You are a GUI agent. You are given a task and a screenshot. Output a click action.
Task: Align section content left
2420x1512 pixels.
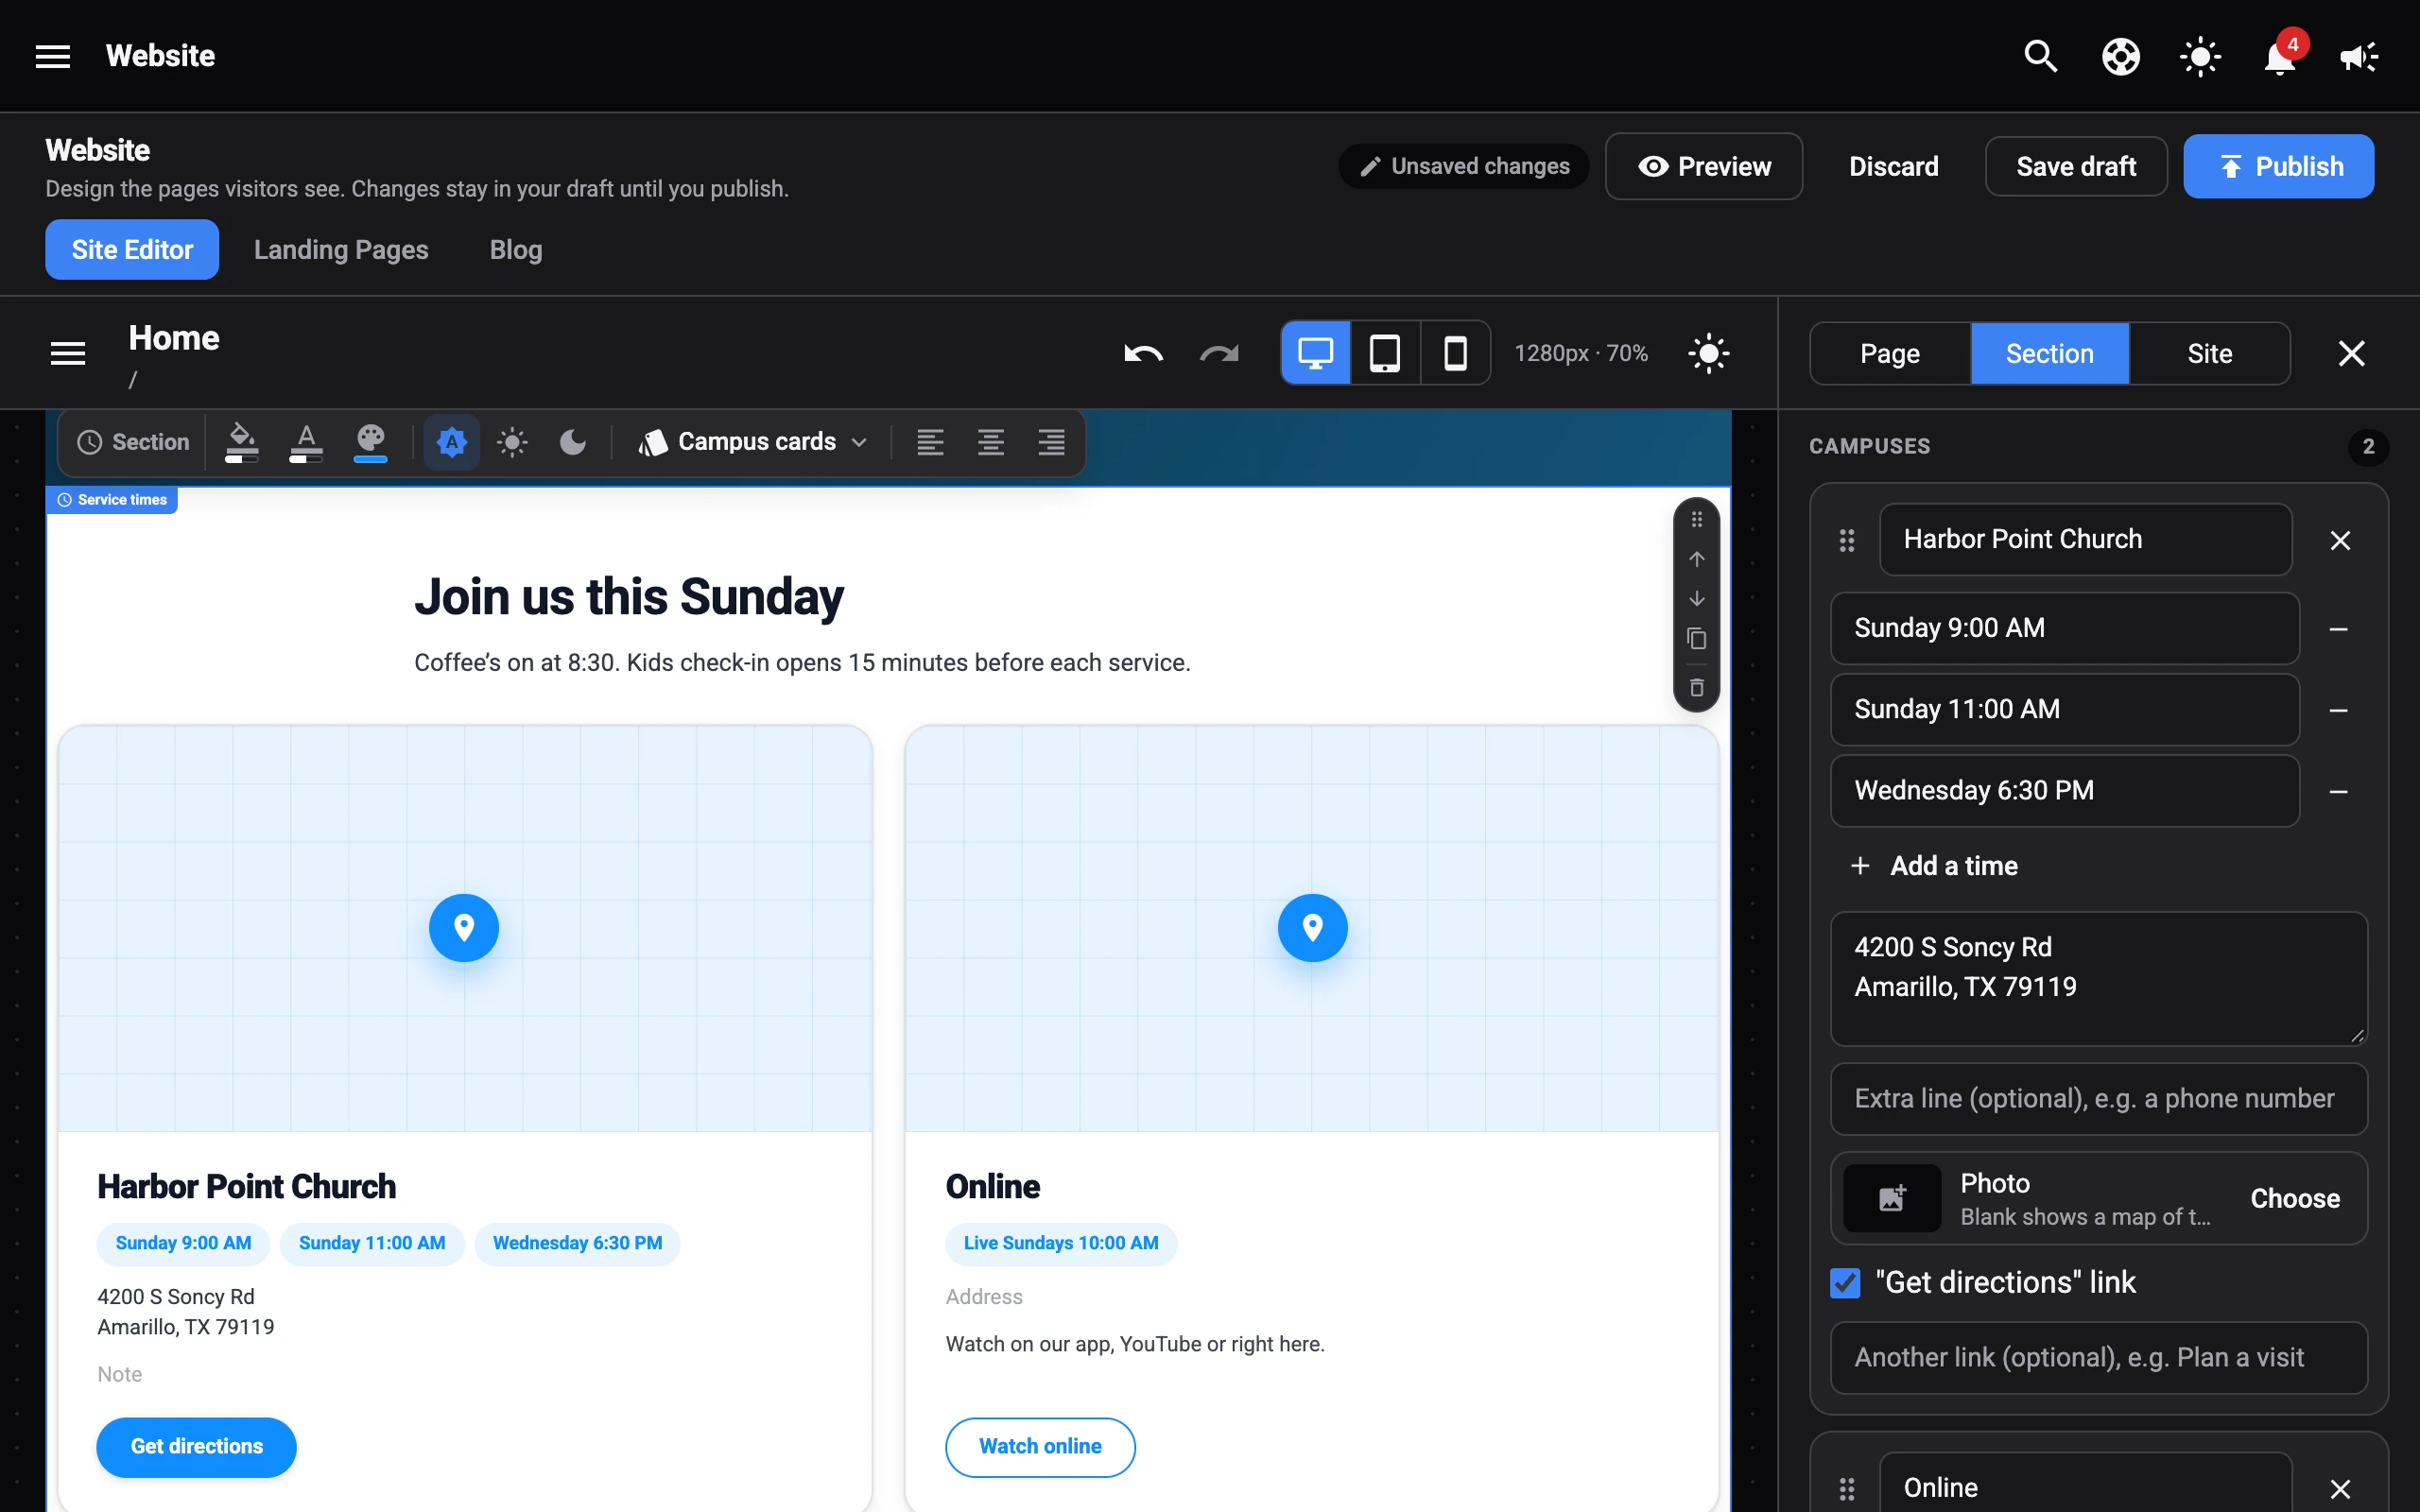pos(930,442)
